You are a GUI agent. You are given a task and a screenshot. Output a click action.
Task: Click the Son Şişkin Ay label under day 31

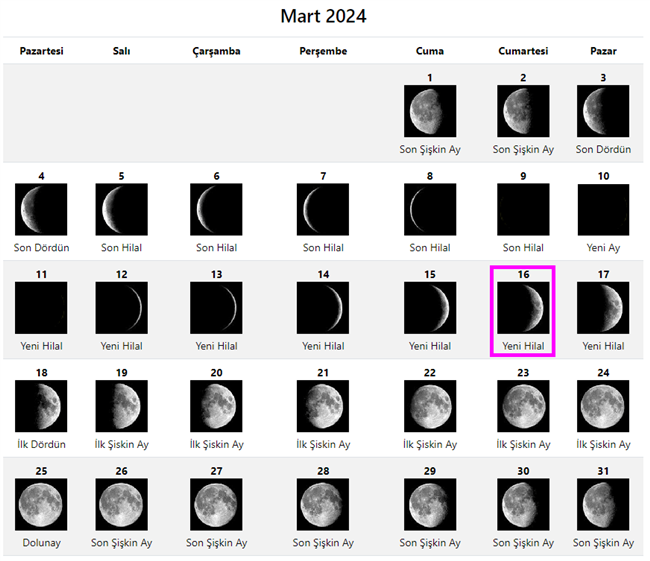click(603, 543)
